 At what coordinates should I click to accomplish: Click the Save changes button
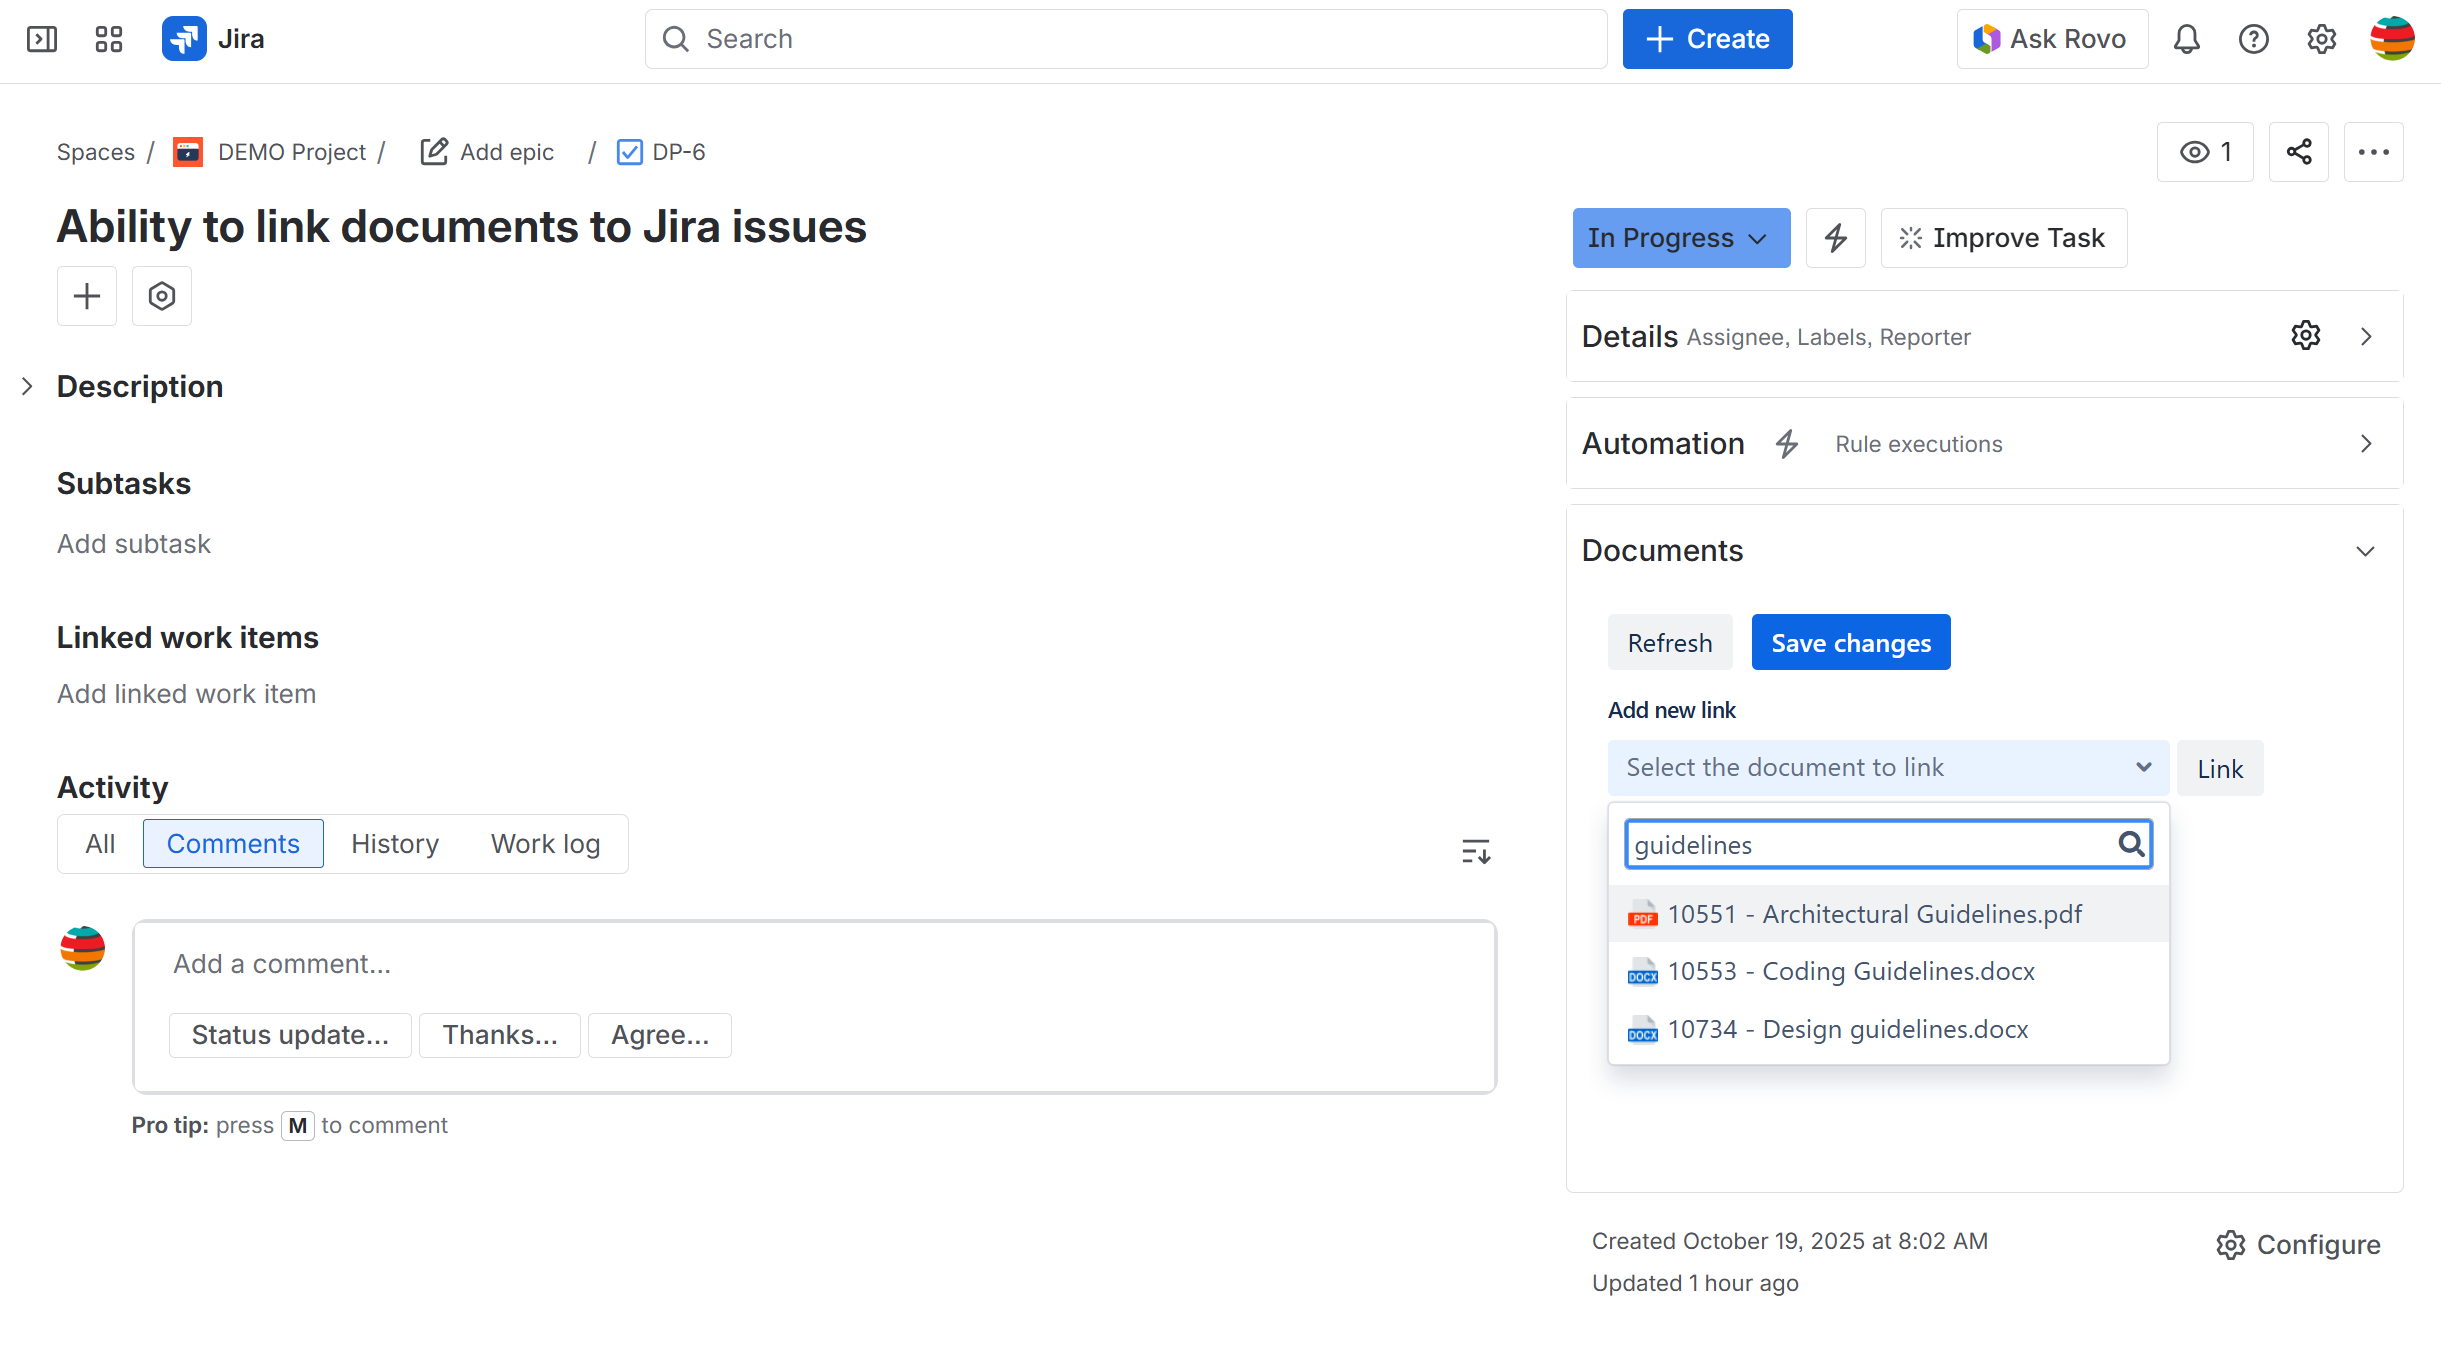pyautogui.click(x=1850, y=643)
